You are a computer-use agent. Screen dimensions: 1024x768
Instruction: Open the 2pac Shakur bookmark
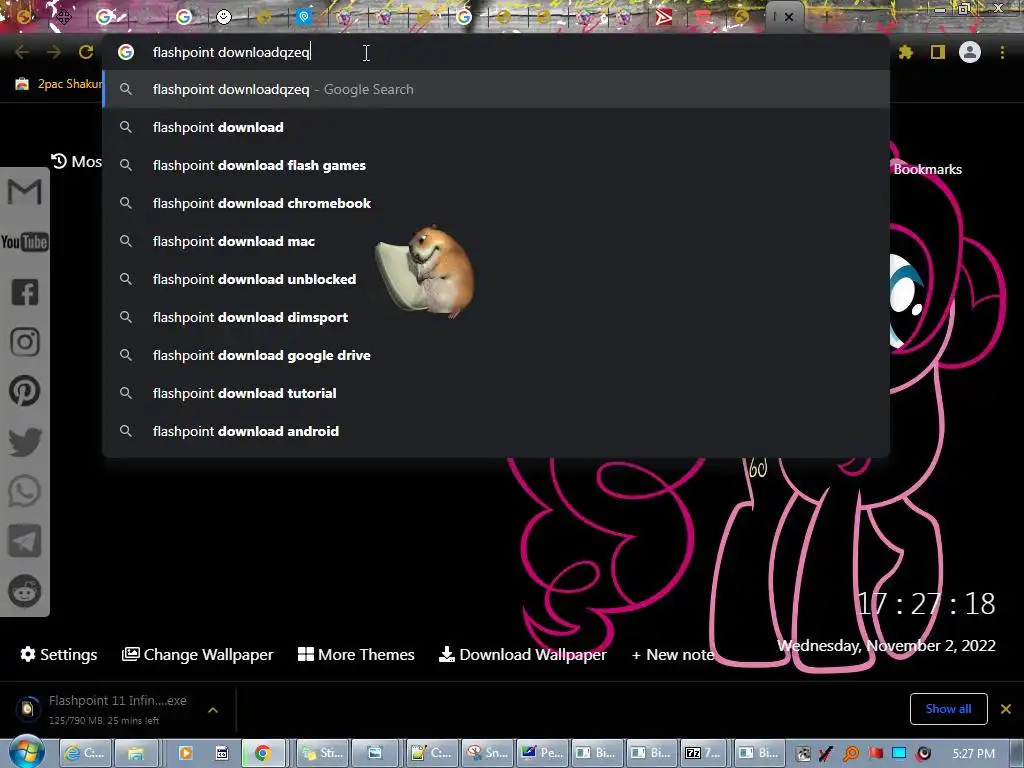coord(59,84)
